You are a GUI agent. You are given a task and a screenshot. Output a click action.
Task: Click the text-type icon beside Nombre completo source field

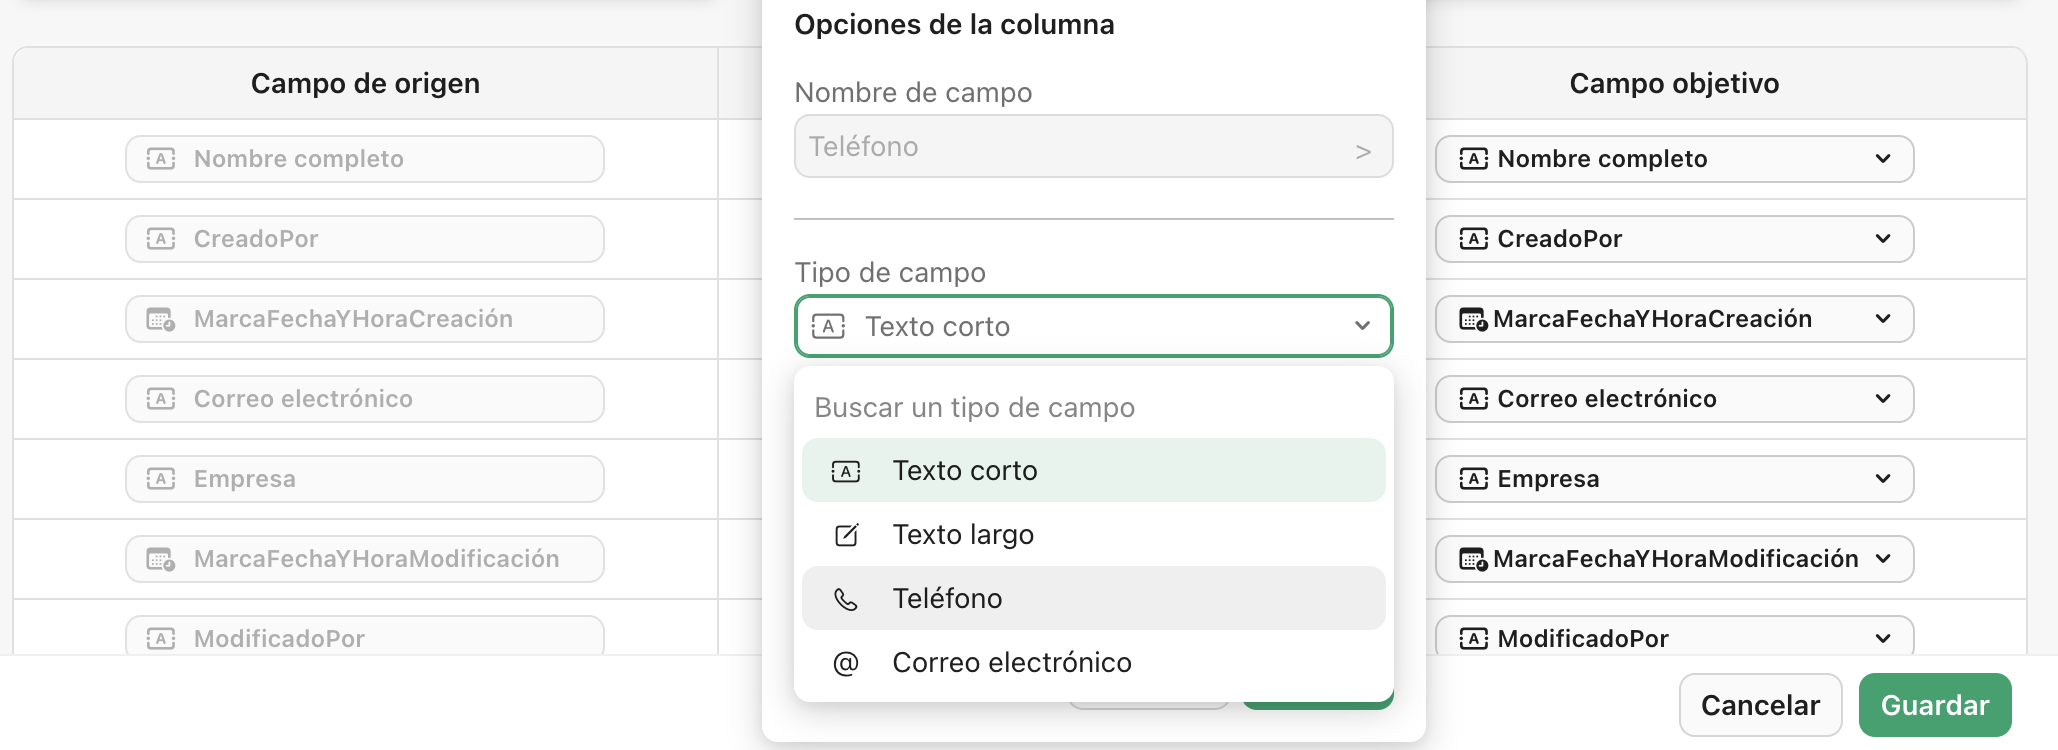tap(161, 158)
